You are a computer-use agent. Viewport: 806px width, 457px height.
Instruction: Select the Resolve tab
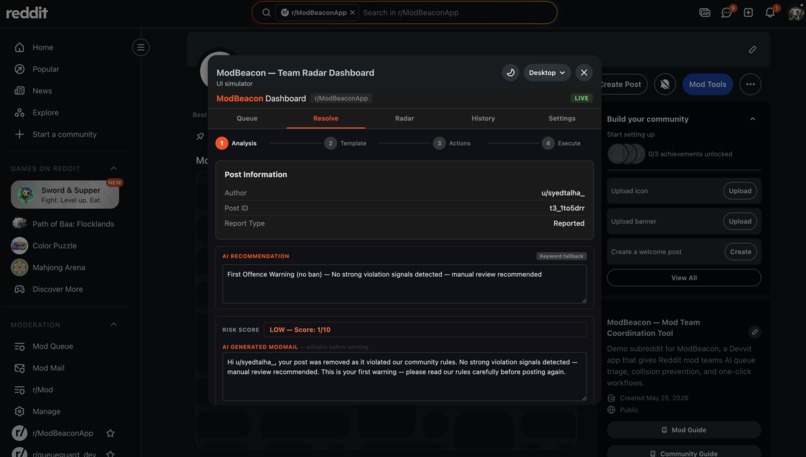pos(326,118)
